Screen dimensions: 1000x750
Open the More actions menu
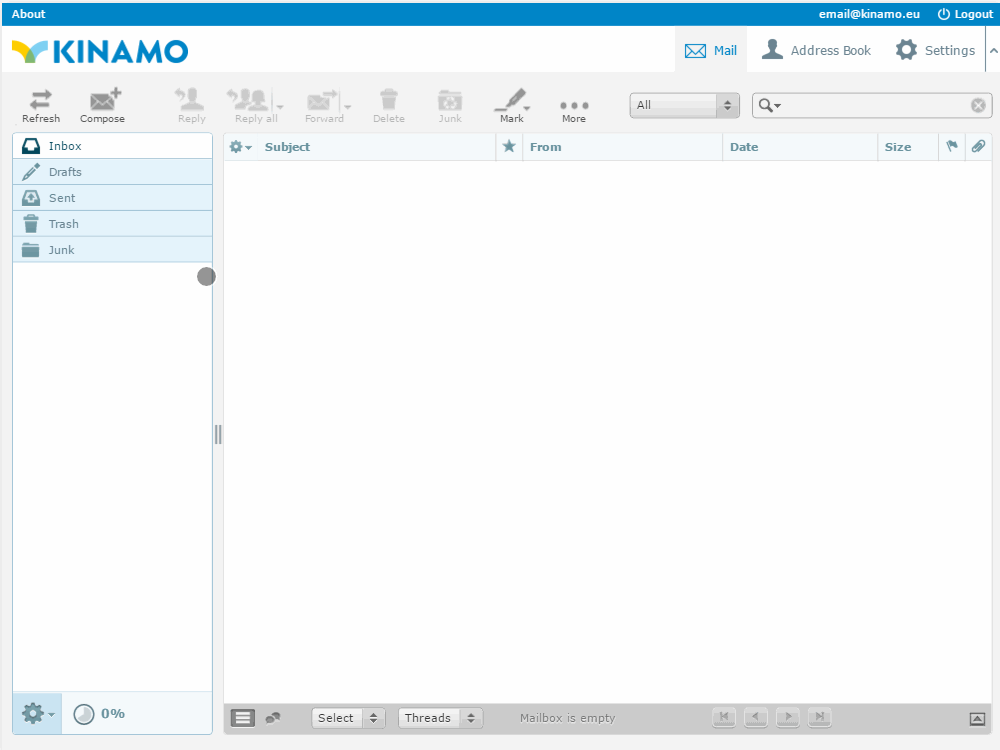(574, 105)
